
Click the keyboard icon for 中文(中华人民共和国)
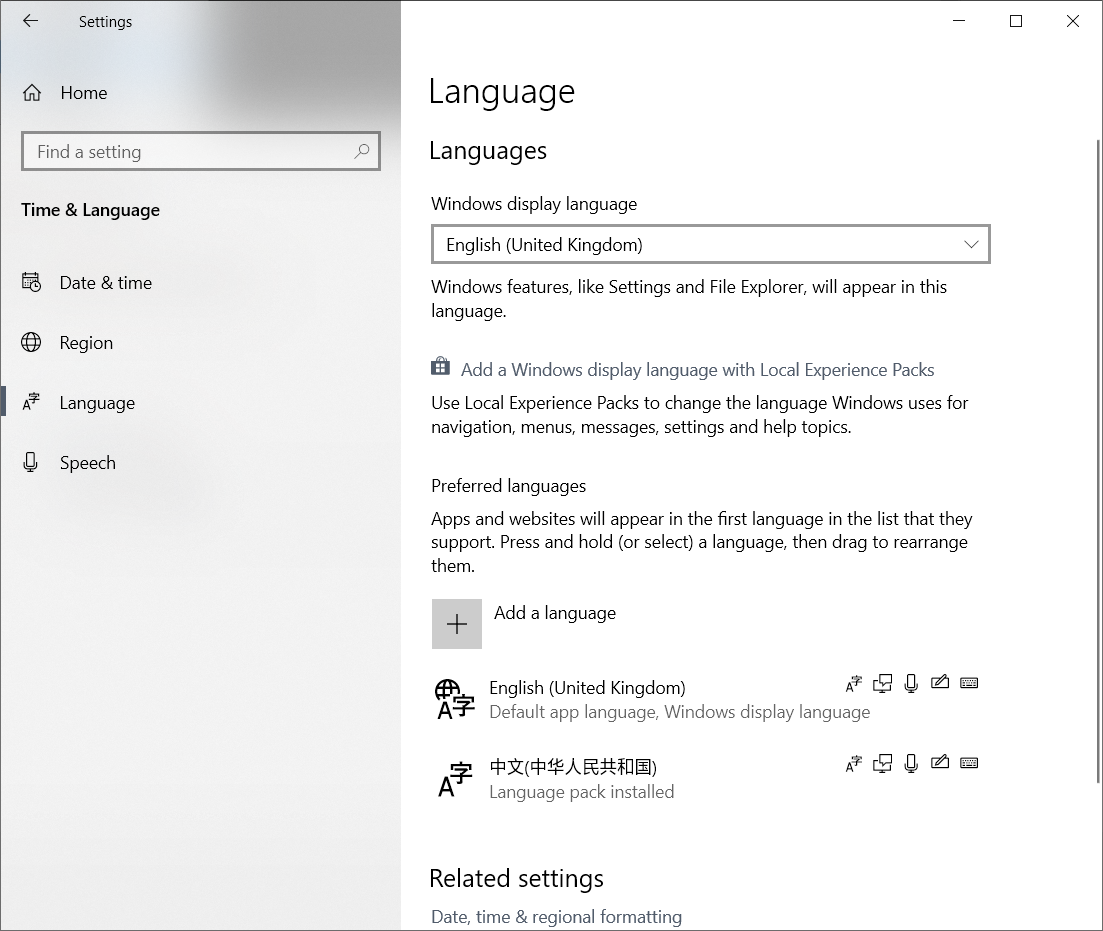(969, 763)
